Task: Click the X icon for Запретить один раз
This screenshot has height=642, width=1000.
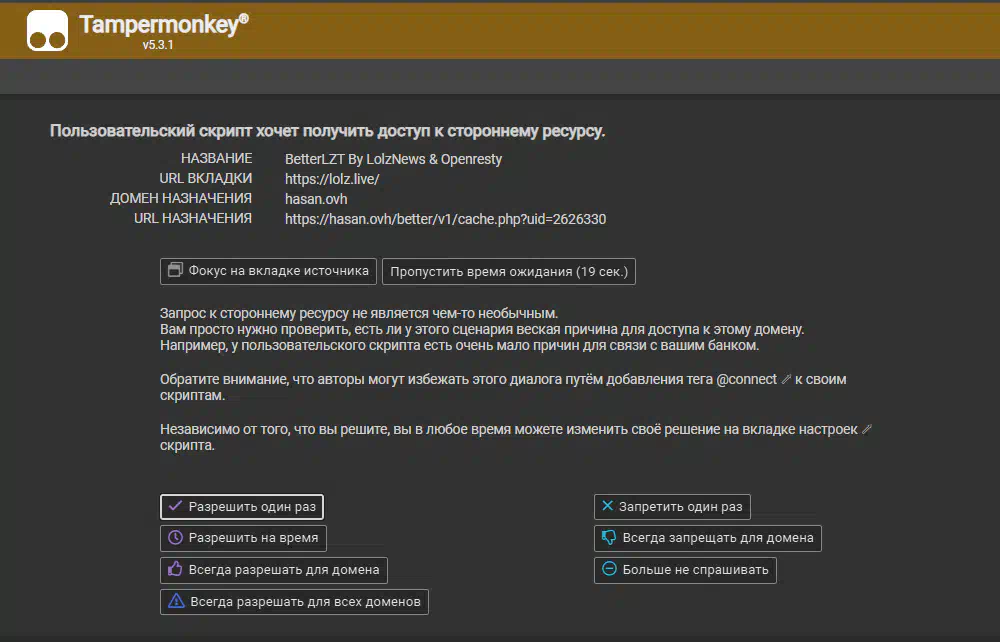Action: (x=607, y=507)
